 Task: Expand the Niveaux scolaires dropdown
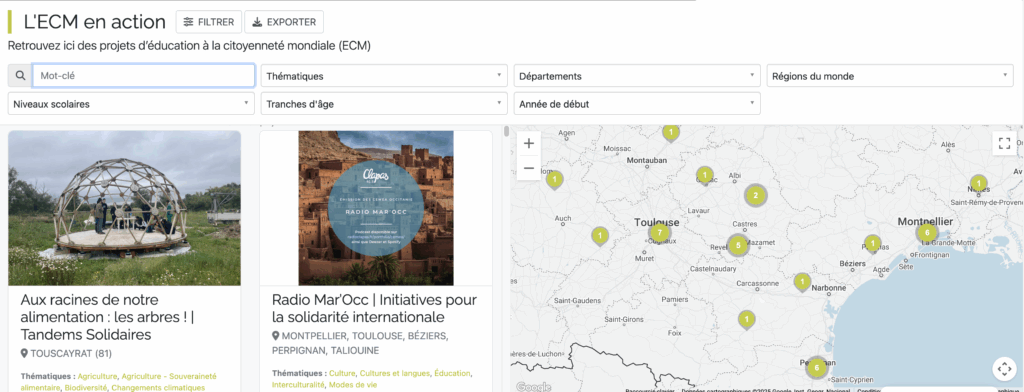(x=131, y=103)
